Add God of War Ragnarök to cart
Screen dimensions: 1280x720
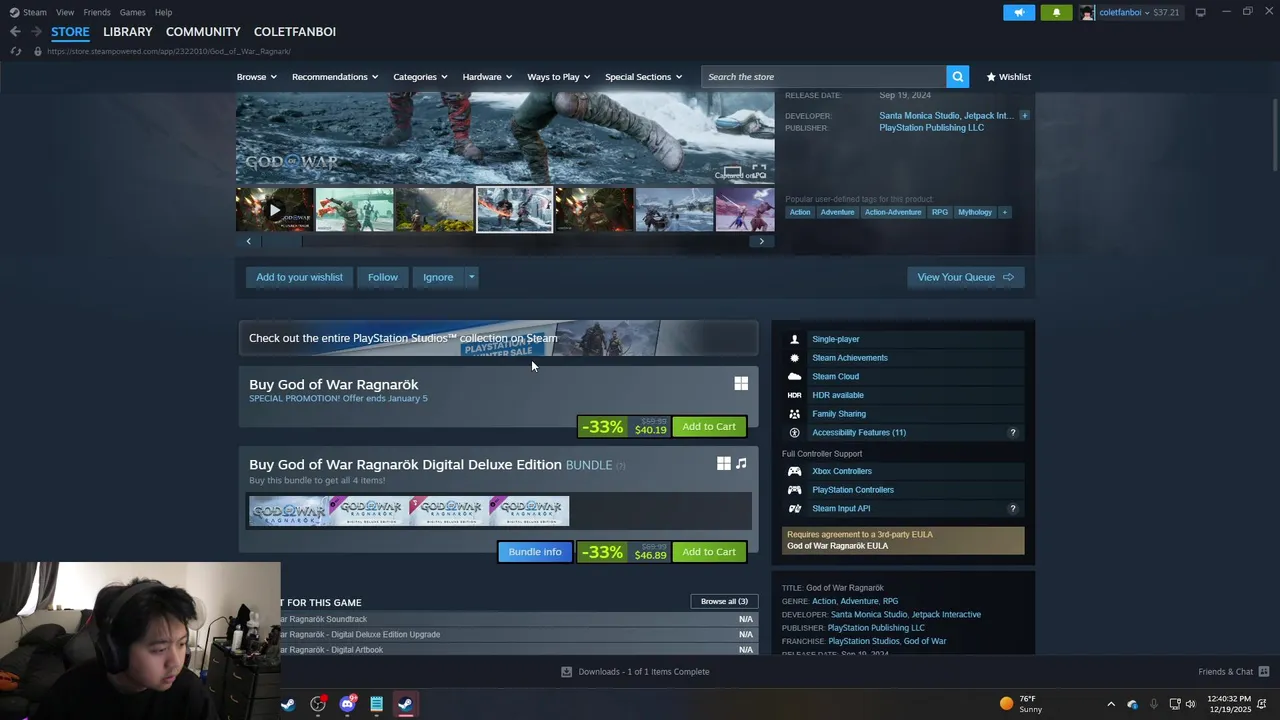click(x=709, y=427)
